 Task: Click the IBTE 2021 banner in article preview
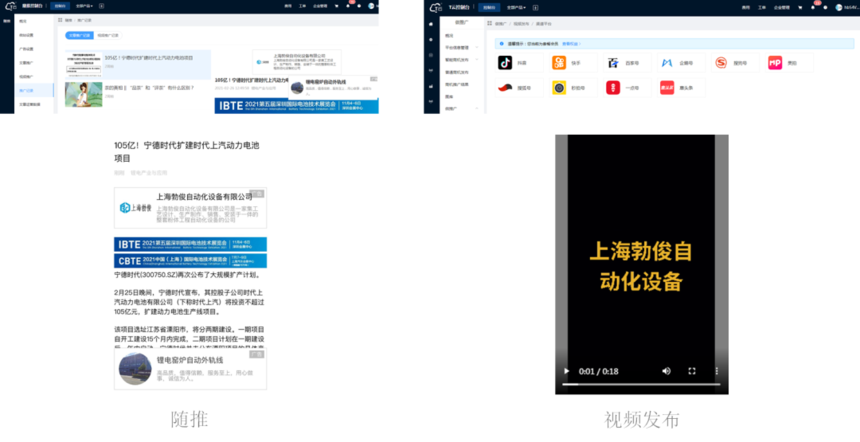click(x=190, y=244)
